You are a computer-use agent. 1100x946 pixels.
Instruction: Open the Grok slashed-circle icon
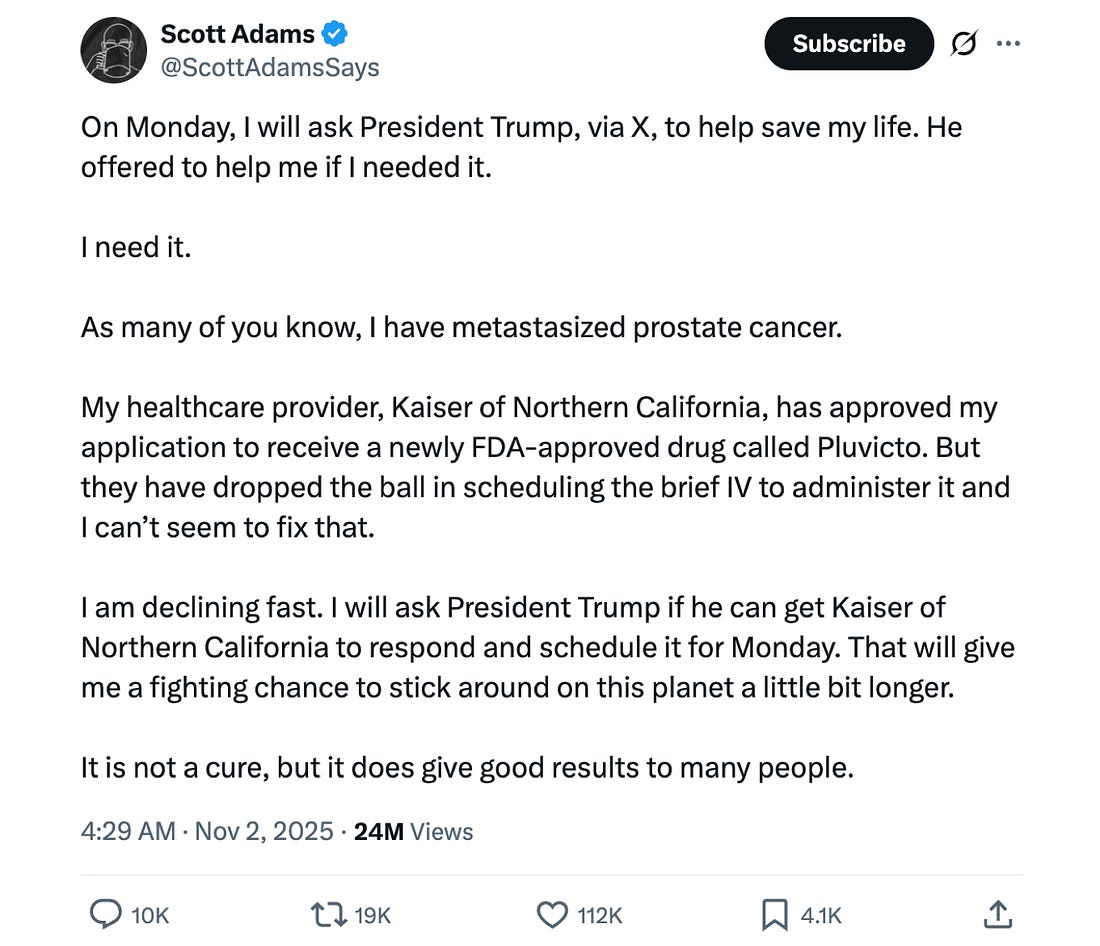pyautogui.click(x=965, y=44)
